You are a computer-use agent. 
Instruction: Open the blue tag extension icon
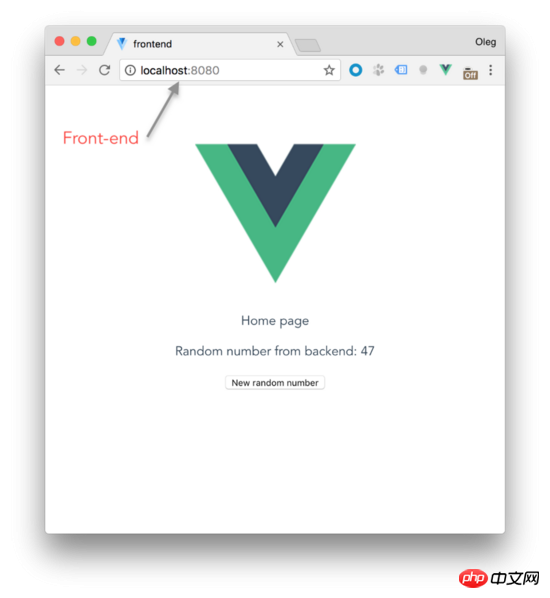click(x=401, y=69)
